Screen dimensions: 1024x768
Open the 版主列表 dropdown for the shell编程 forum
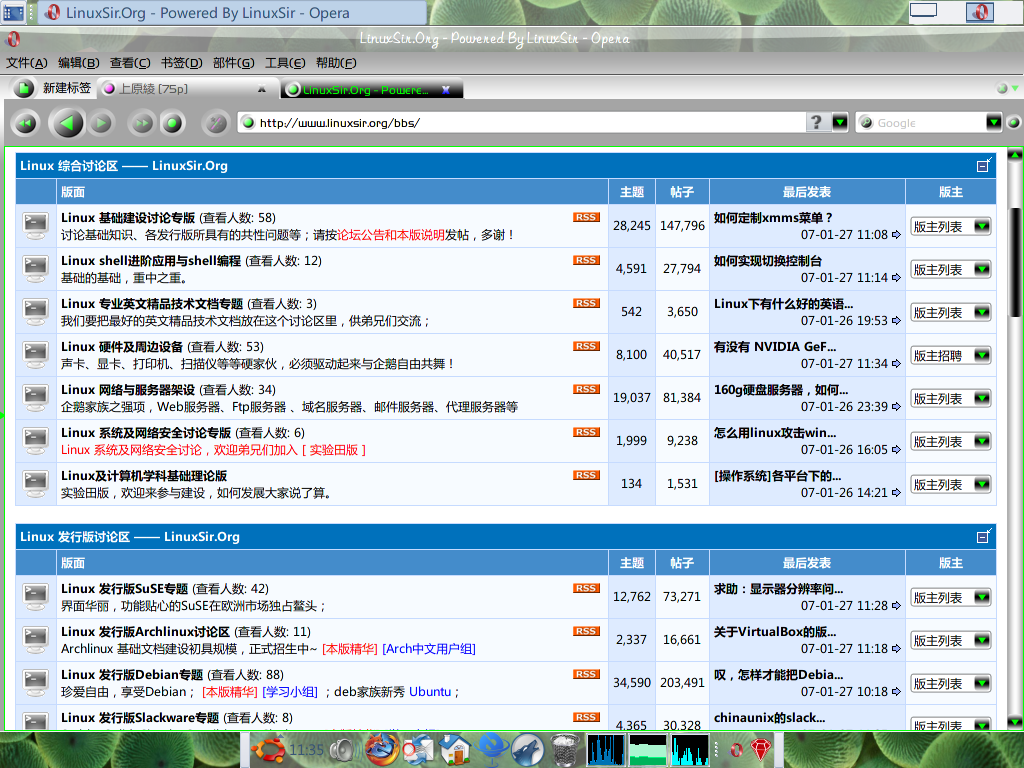pyautogui.click(x=951, y=270)
